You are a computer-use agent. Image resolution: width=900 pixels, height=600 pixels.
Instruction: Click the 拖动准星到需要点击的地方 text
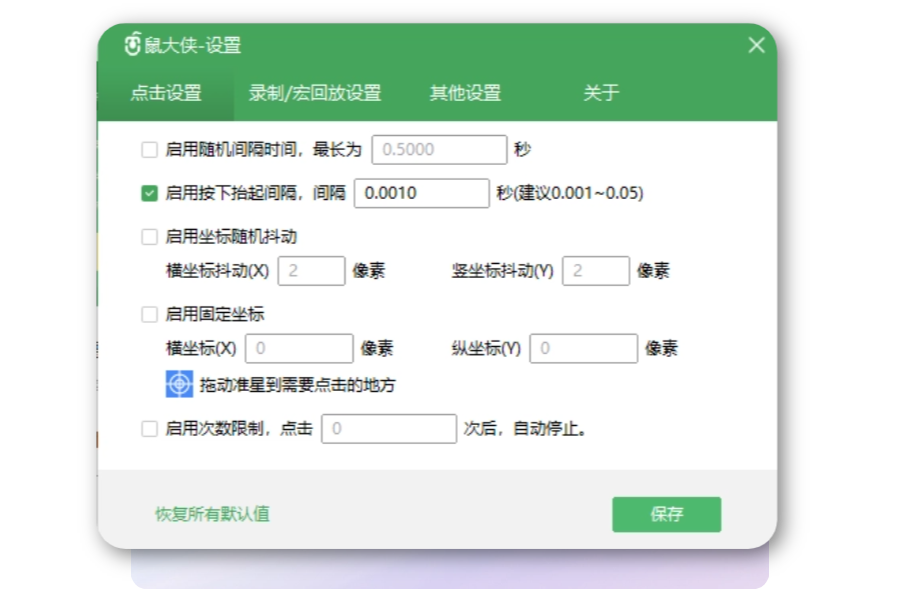point(297,385)
